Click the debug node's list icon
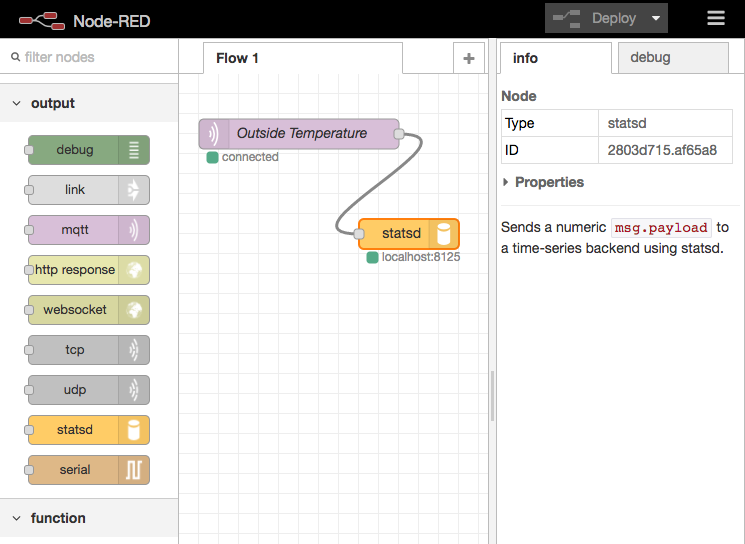The image size is (745, 544). click(134, 150)
